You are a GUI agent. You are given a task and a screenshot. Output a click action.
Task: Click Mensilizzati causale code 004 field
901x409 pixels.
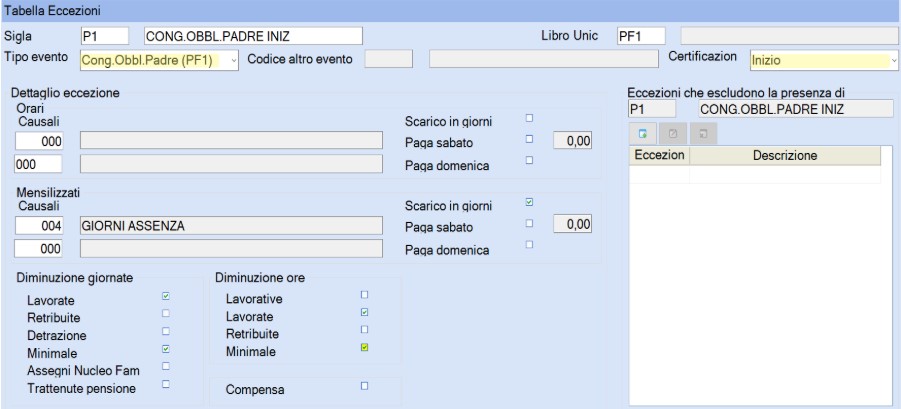coord(38,225)
